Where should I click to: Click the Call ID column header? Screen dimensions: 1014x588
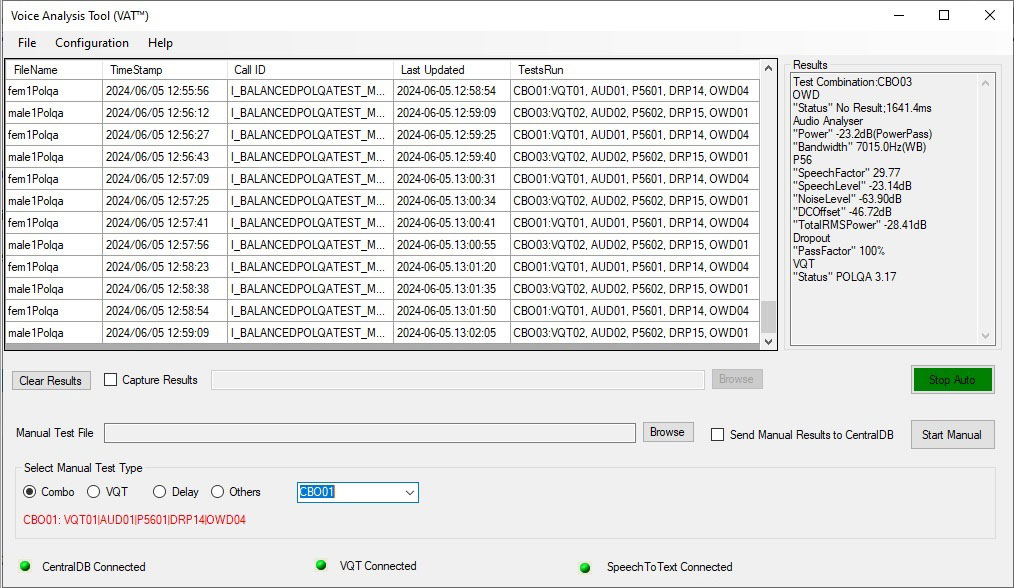[x=310, y=70]
